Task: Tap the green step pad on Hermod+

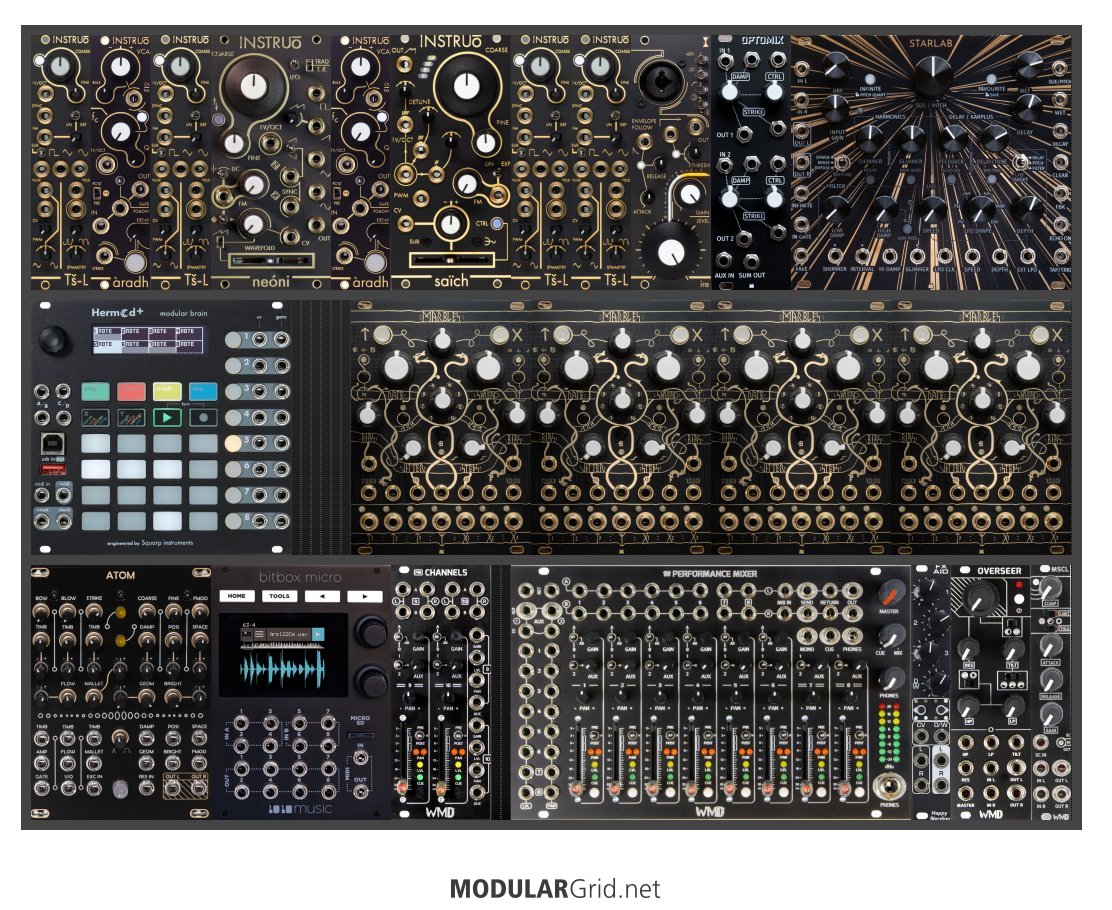Action: click(95, 391)
